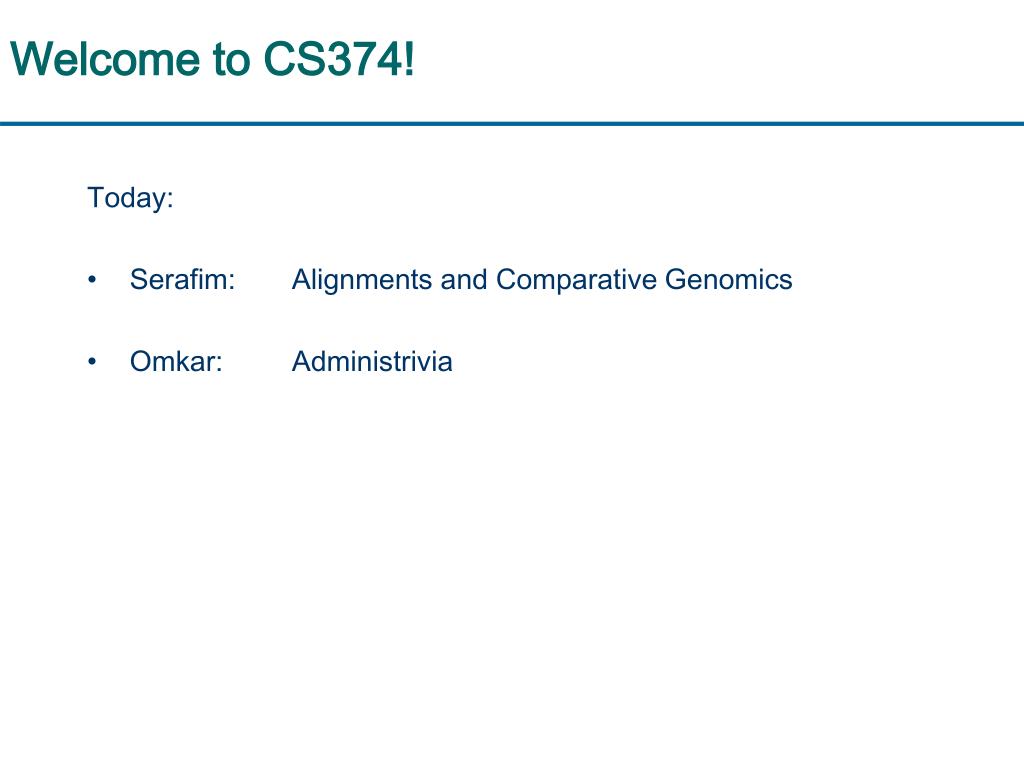This screenshot has width=1024, height=768.
Task: Select the word "to" in the slide title
Action: coord(231,60)
